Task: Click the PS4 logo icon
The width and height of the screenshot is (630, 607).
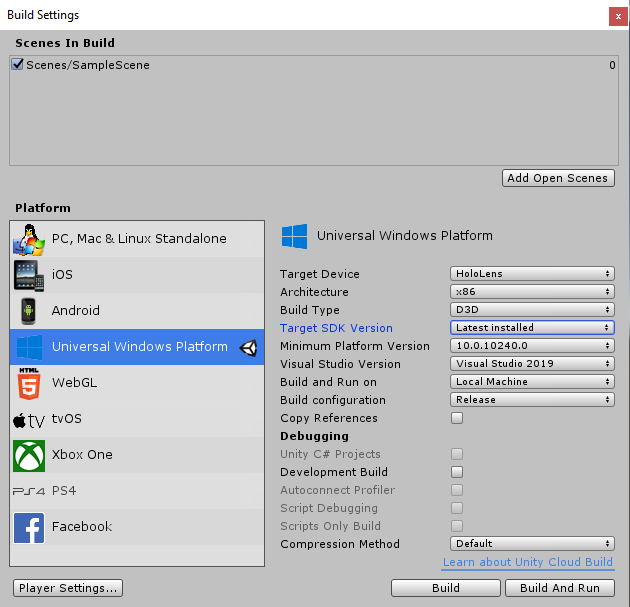Action: coord(29,491)
